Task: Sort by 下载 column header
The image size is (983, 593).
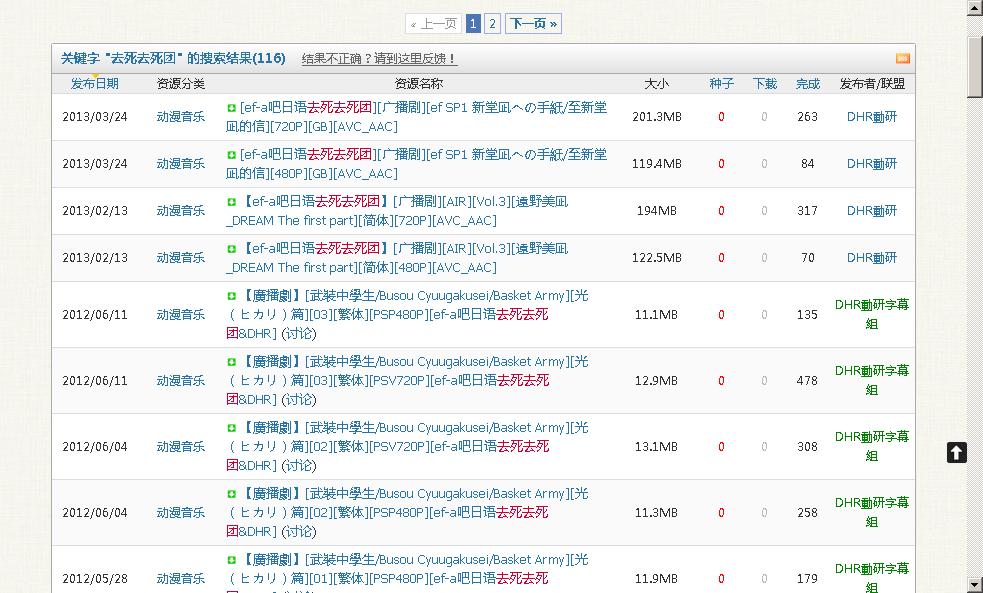Action: (765, 83)
